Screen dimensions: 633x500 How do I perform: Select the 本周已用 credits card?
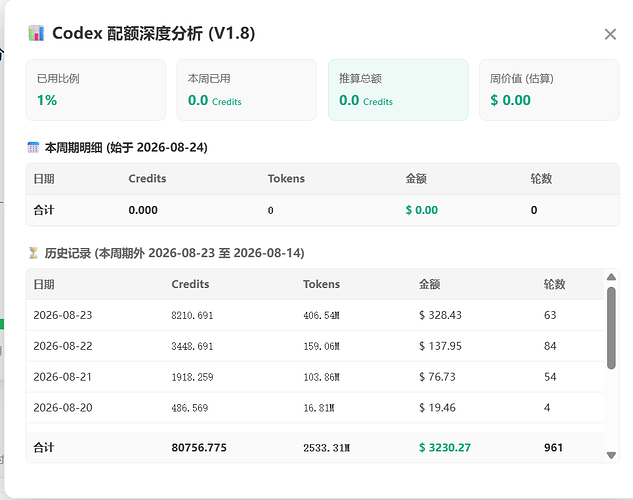247,90
